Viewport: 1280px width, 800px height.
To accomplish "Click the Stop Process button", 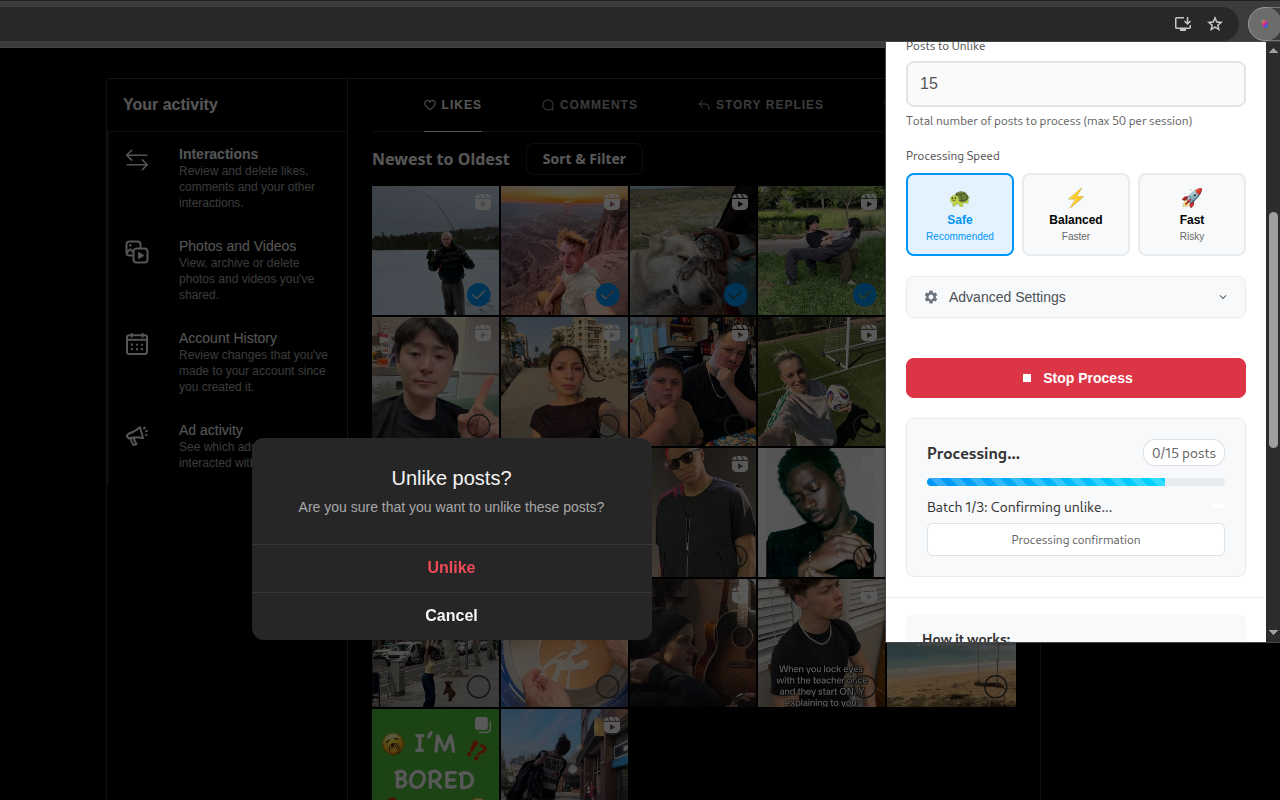I will 1075,378.
